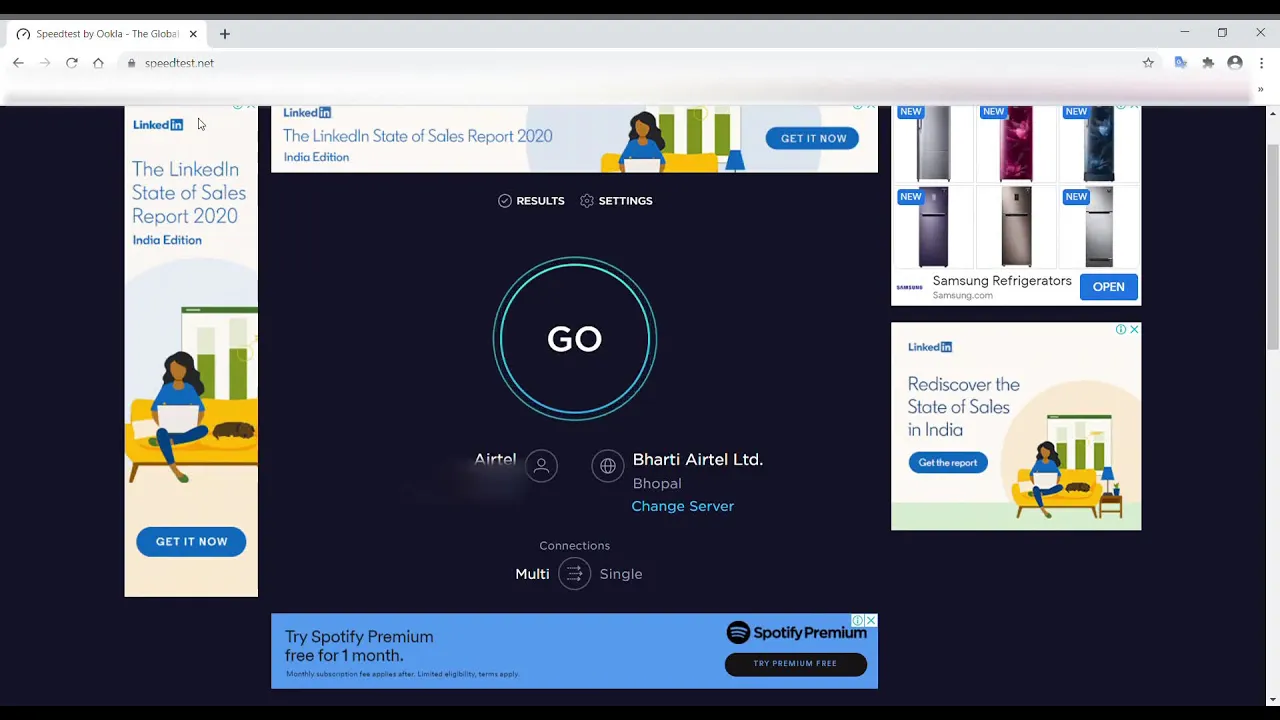Close the 'Rediscover the State of Sales' ad
Image resolution: width=1280 pixels, height=720 pixels.
coord(1134,329)
